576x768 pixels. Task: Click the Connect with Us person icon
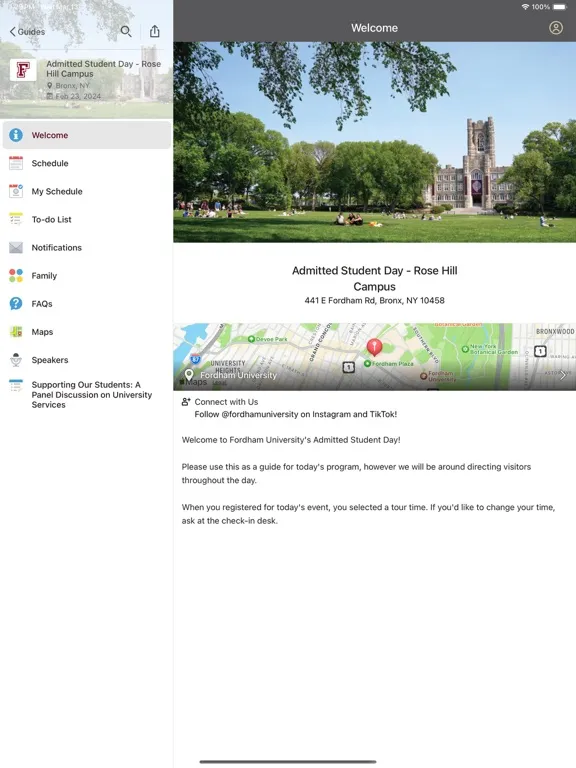tap(186, 402)
